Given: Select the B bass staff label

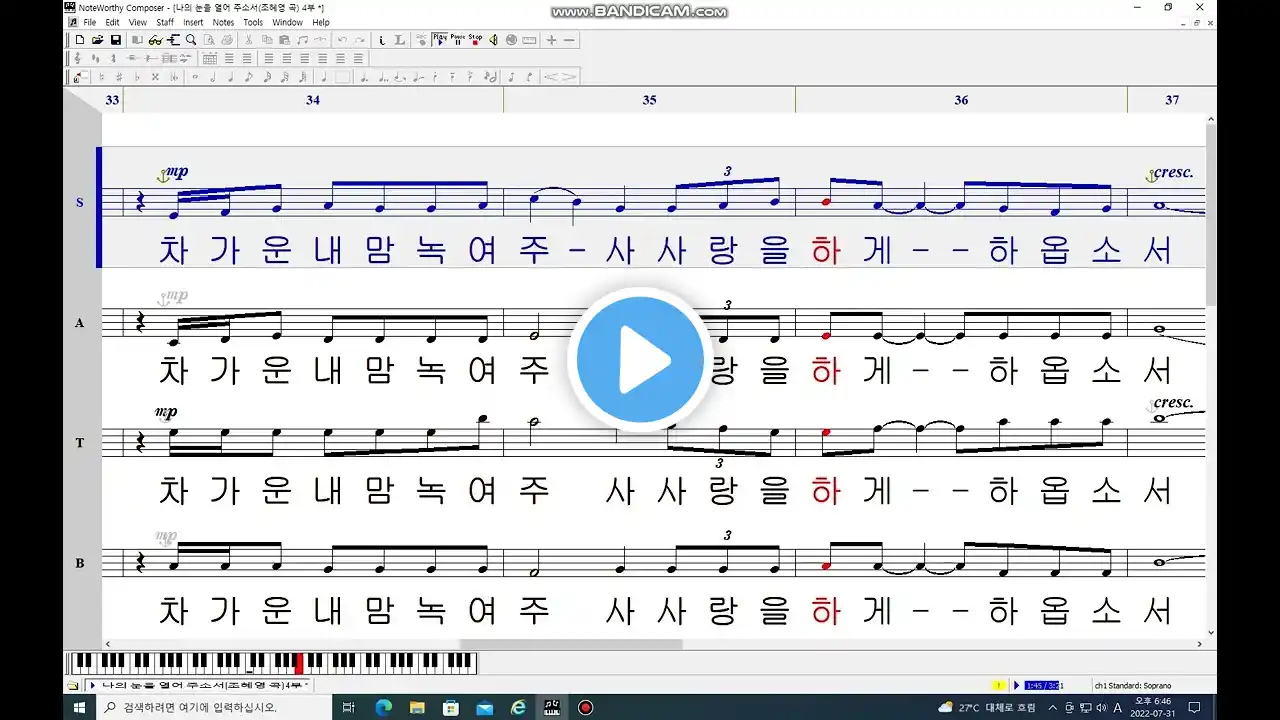Looking at the screenshot, I should coord(79,563).
